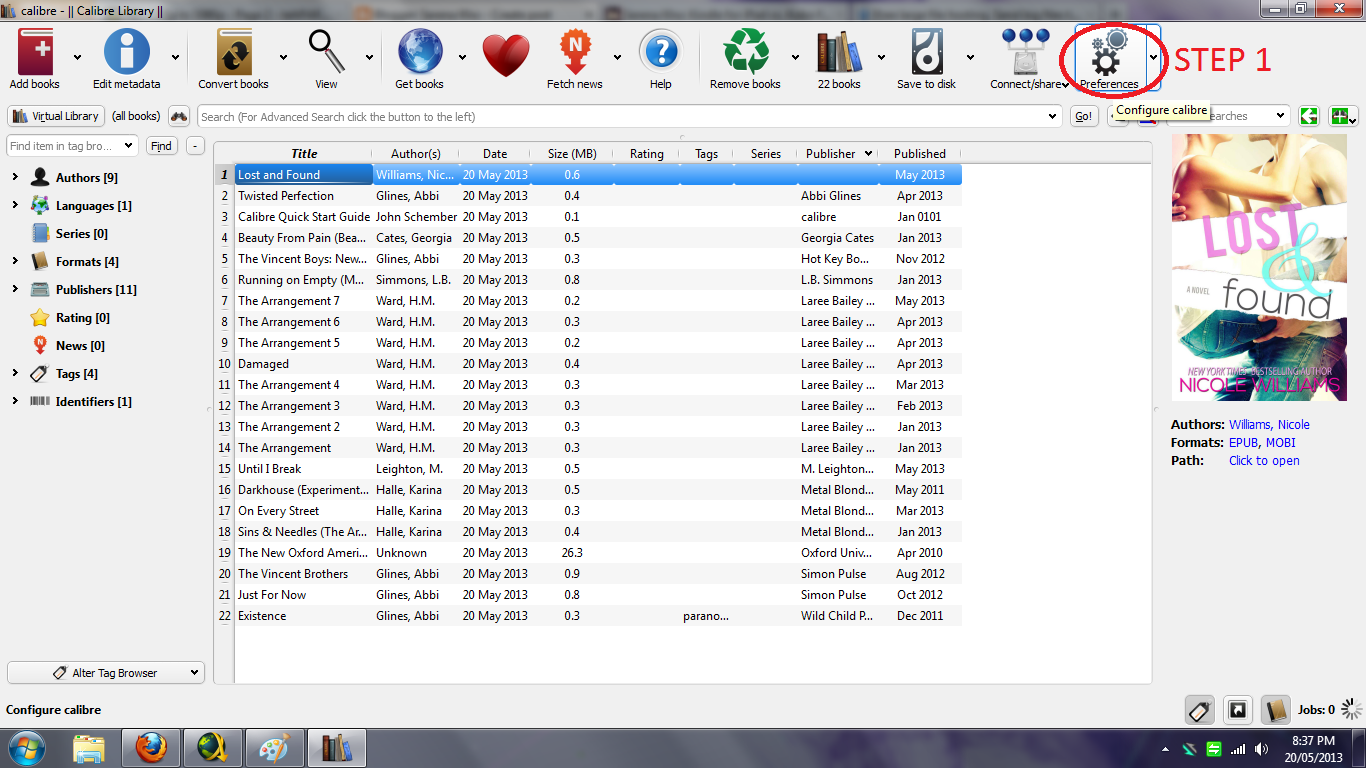1366x768 pixels.
Task: Click the Connect/share icon
Action: pos(1025,52)
